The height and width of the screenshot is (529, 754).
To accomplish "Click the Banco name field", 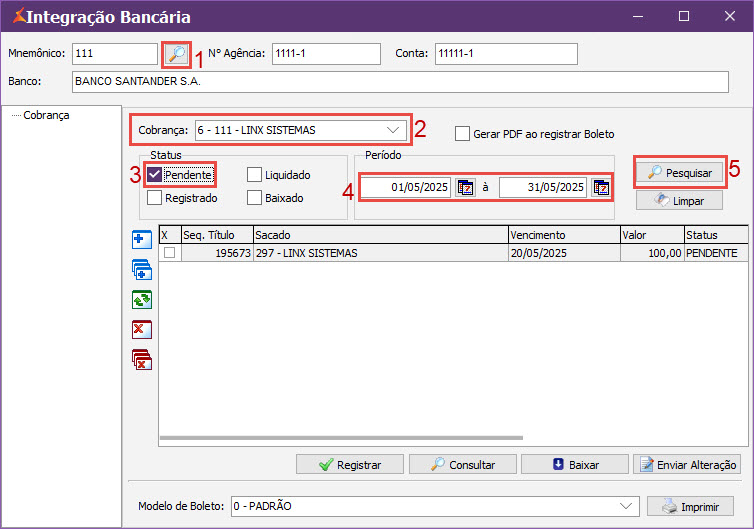I will pyautogui.click(x=401, y=82).
